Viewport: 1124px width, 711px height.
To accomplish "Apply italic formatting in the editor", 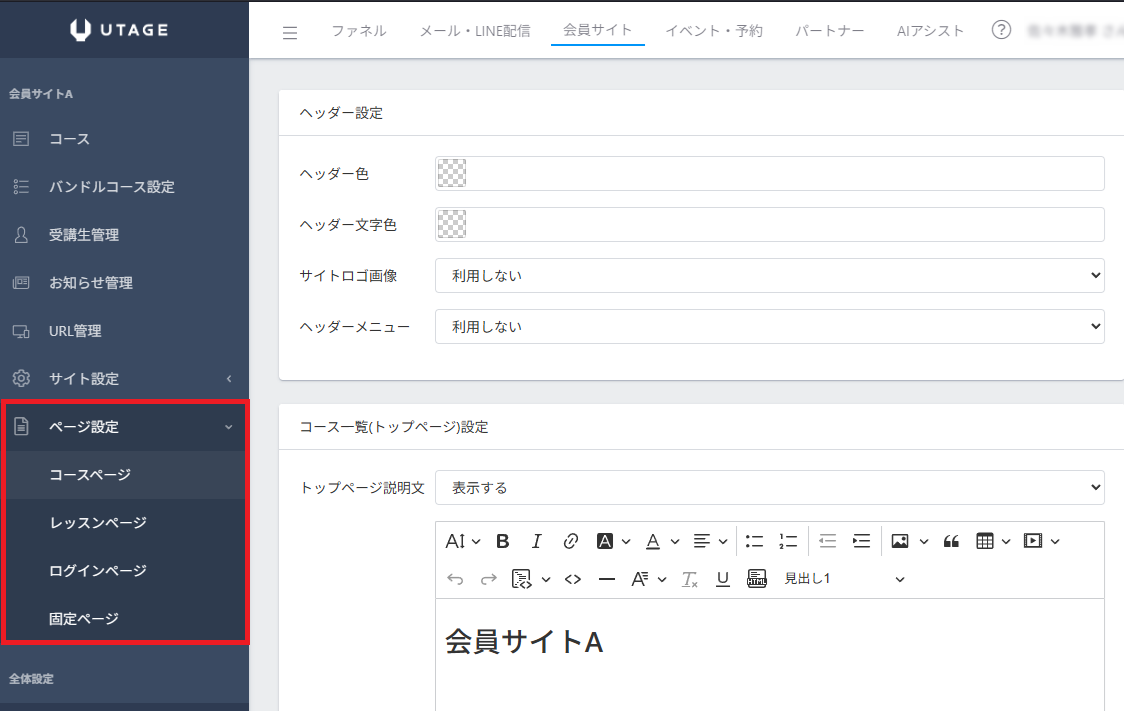I will (x=536, y=541).
